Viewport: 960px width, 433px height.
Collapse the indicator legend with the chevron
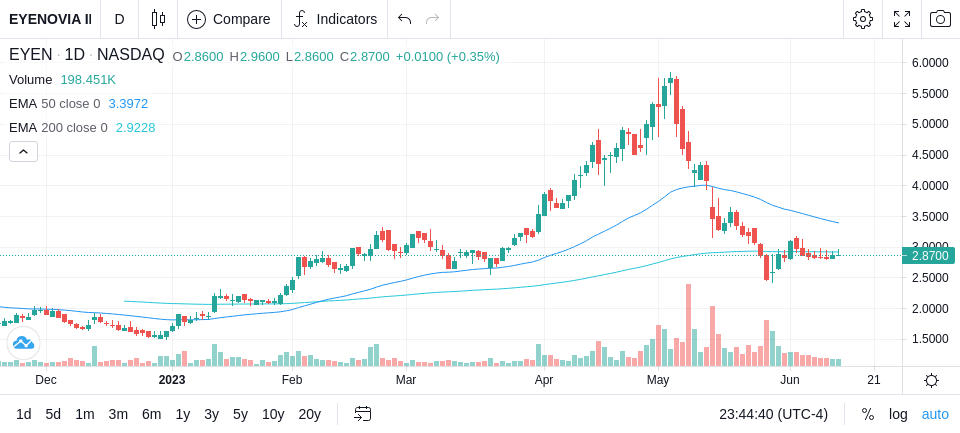(23, 151)
